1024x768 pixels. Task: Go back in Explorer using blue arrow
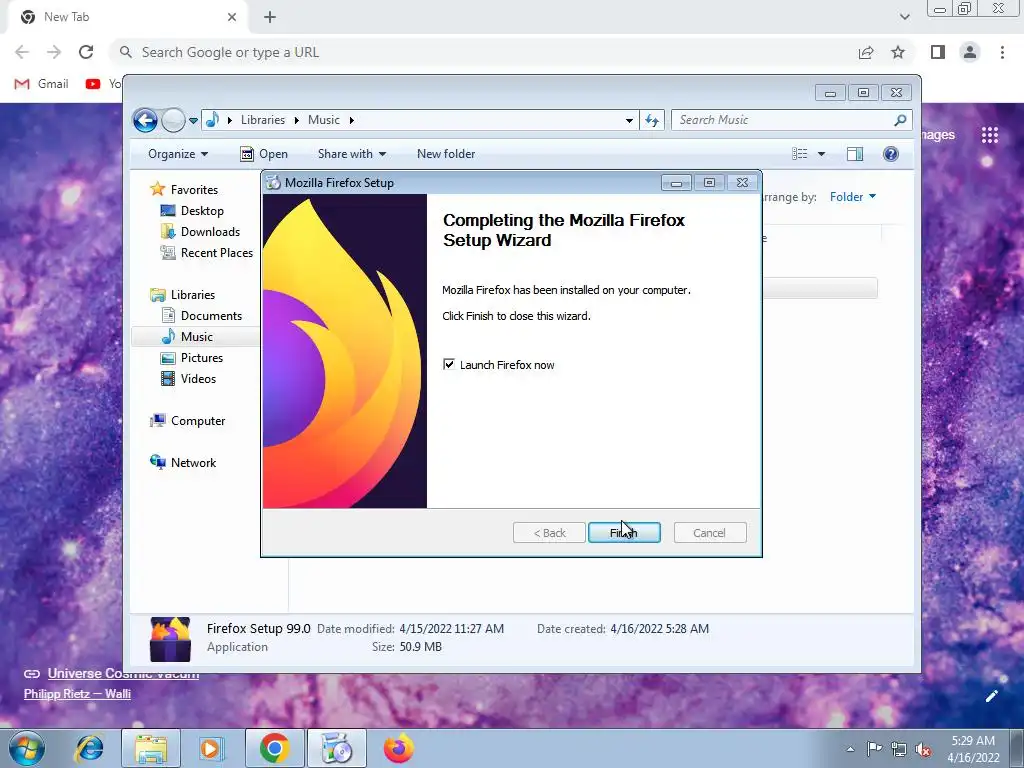145,120
